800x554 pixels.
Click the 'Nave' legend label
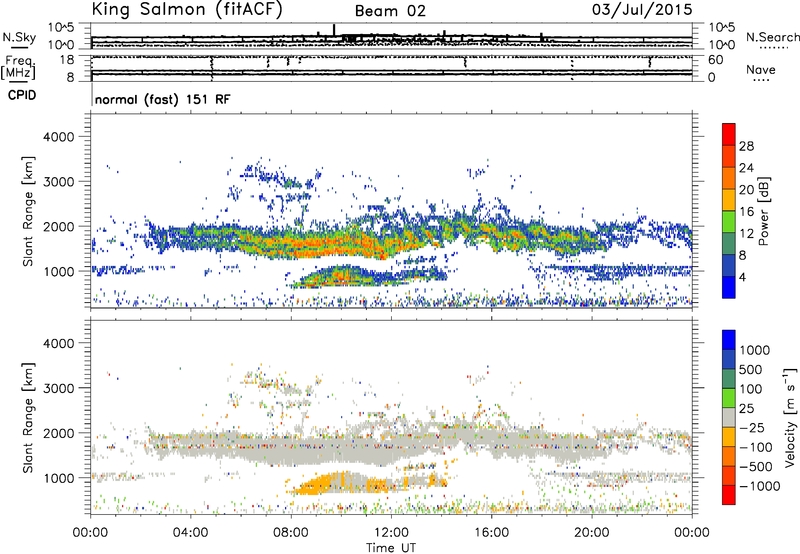760,70
